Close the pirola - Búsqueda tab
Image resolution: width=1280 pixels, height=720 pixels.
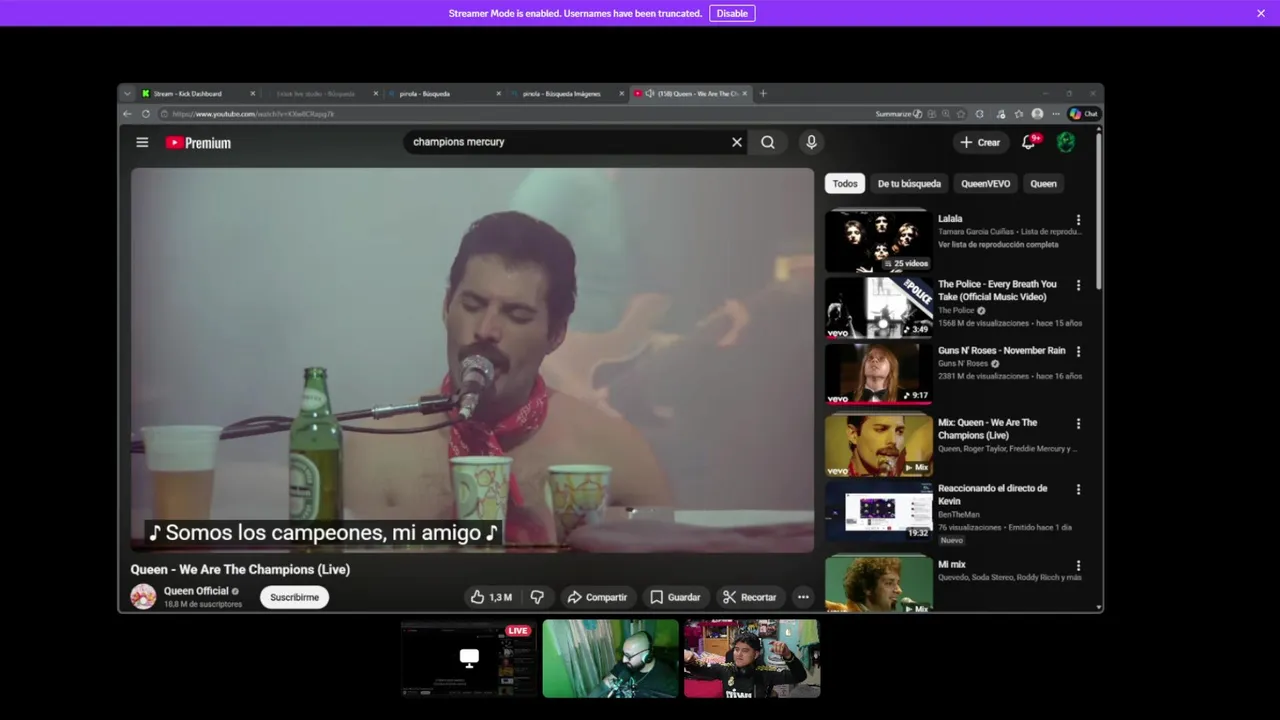pos(499,94)
